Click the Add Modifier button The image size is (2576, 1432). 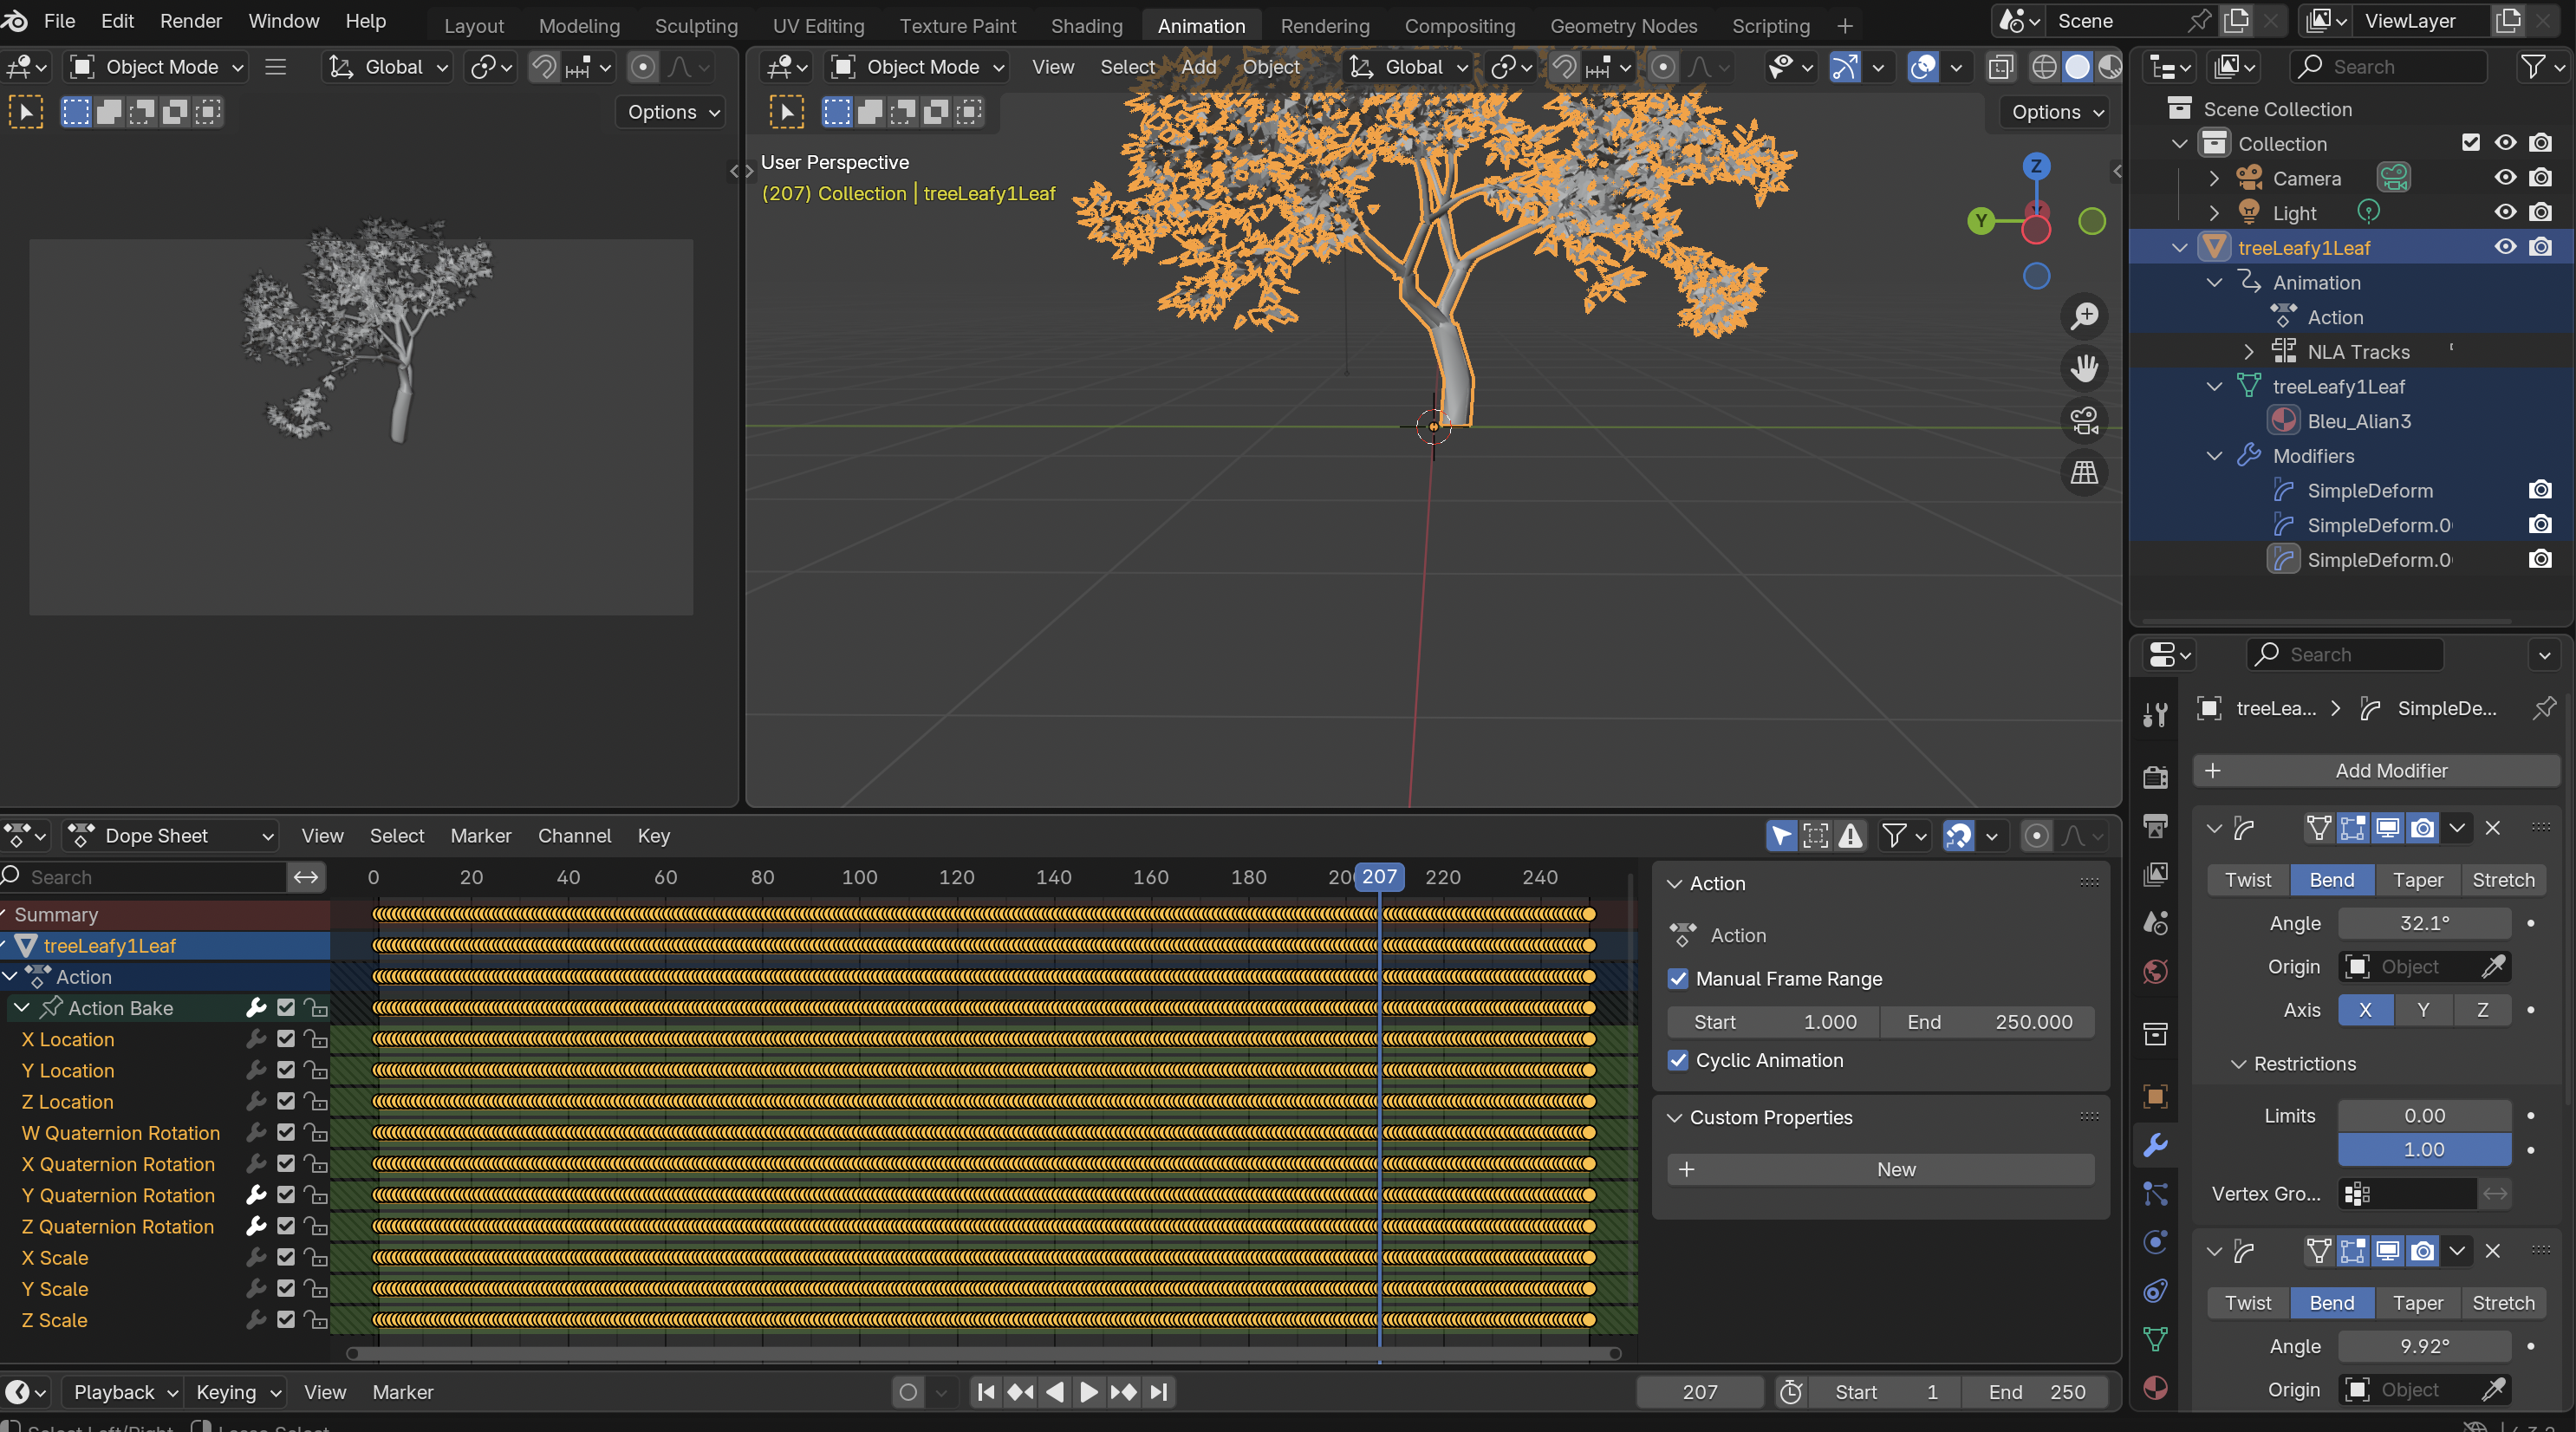(x=2376, y=771)
